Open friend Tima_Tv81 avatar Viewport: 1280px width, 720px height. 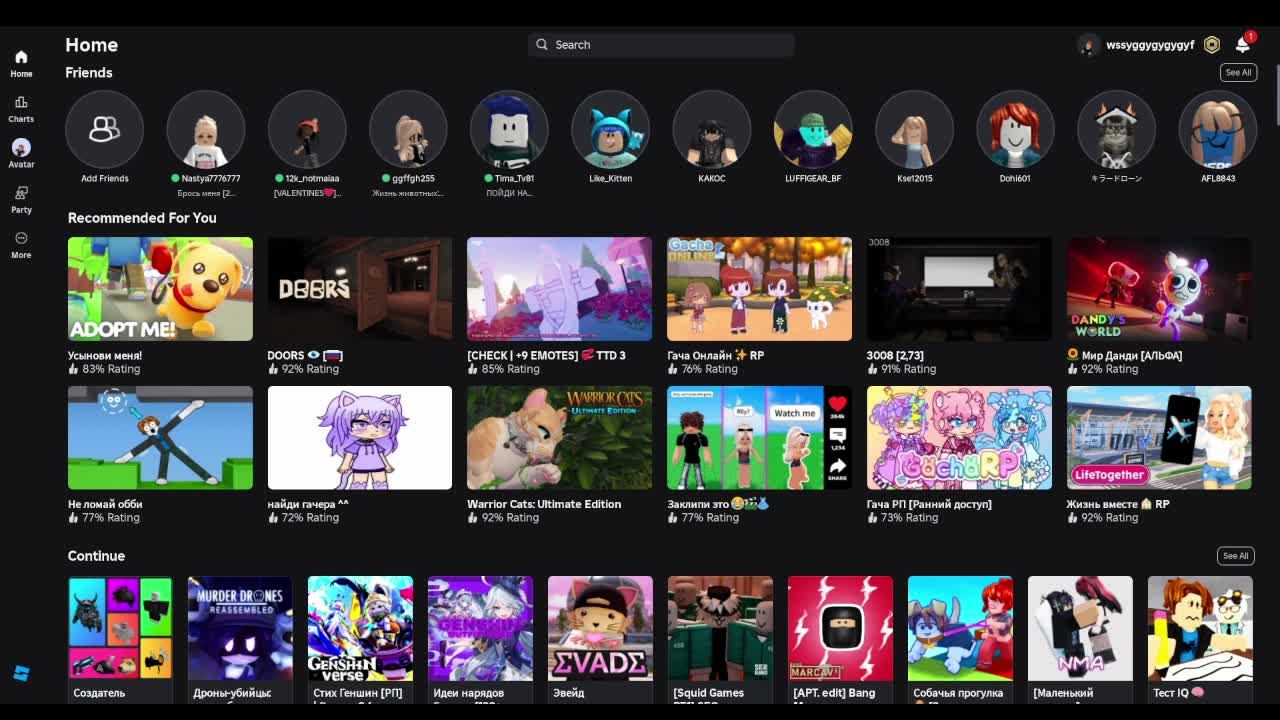coord(509,129)
